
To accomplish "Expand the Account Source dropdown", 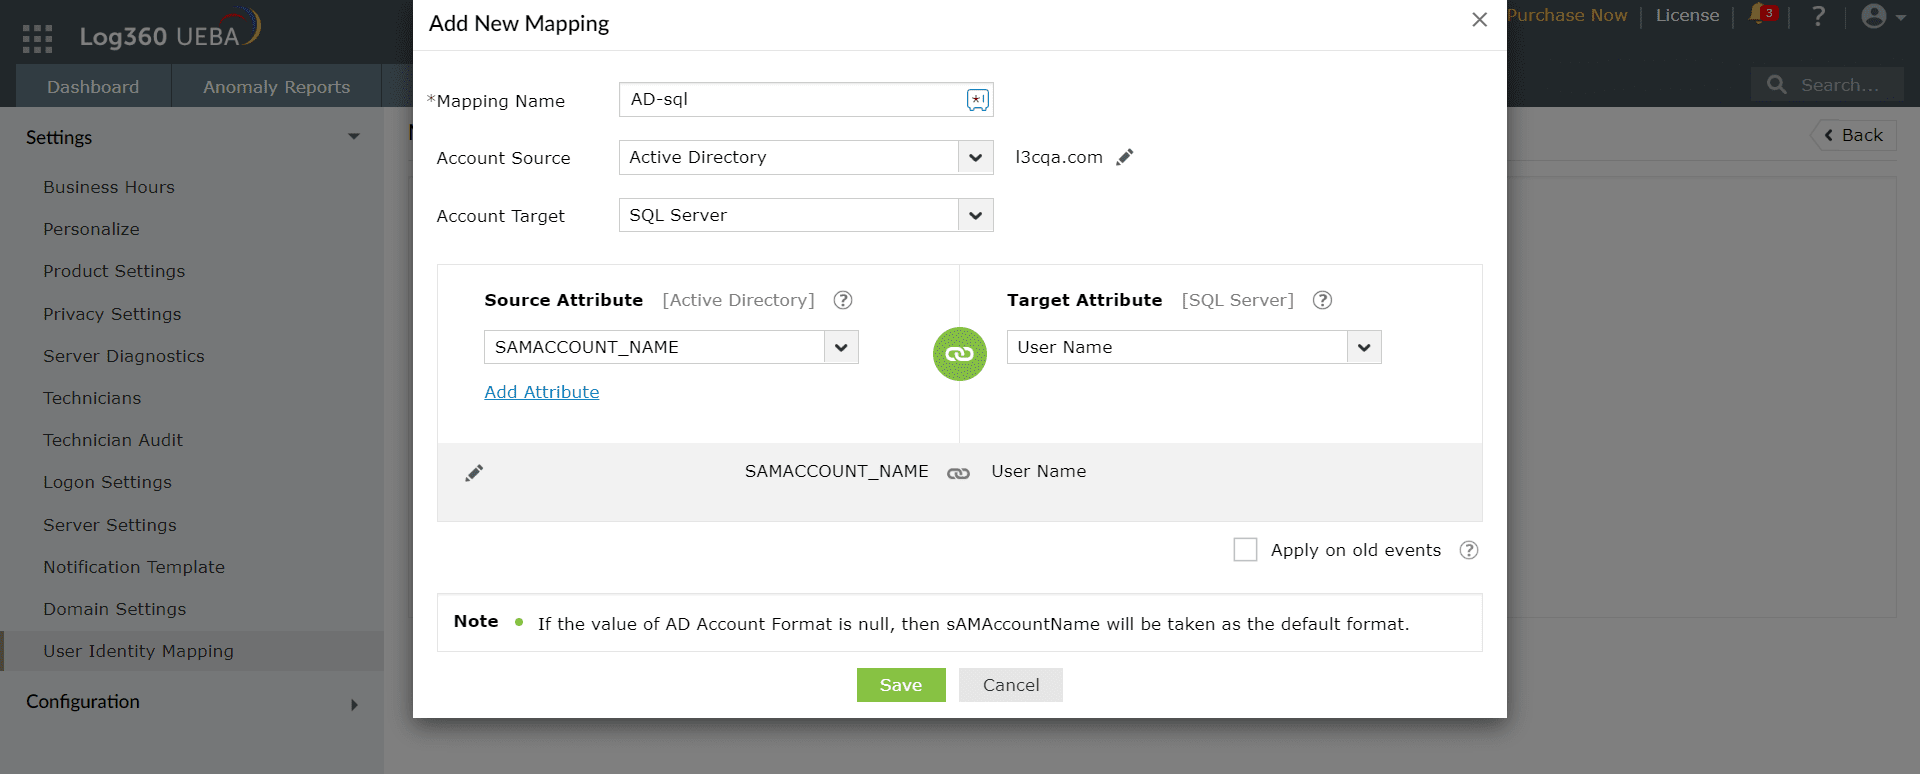I will (x=975, y=158).
